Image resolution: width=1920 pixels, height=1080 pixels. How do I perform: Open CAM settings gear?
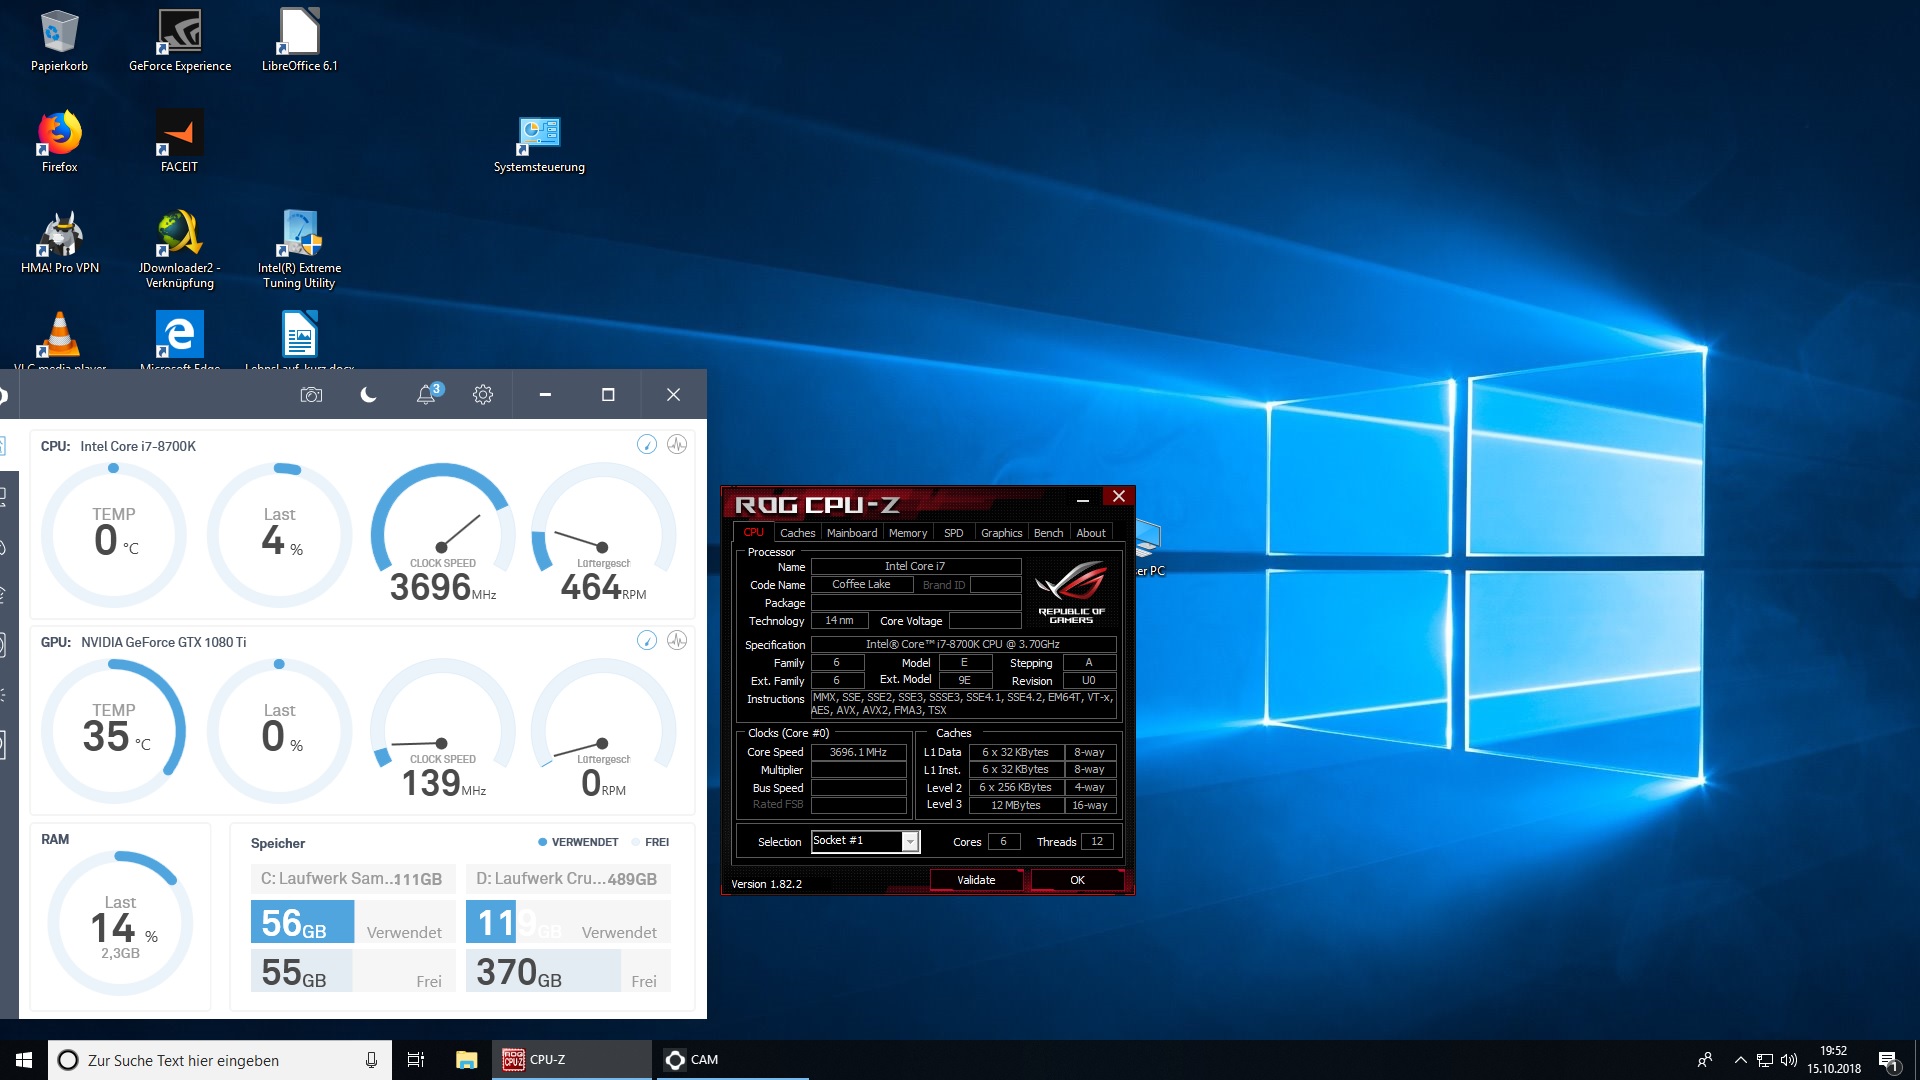[x=483, y=395]
